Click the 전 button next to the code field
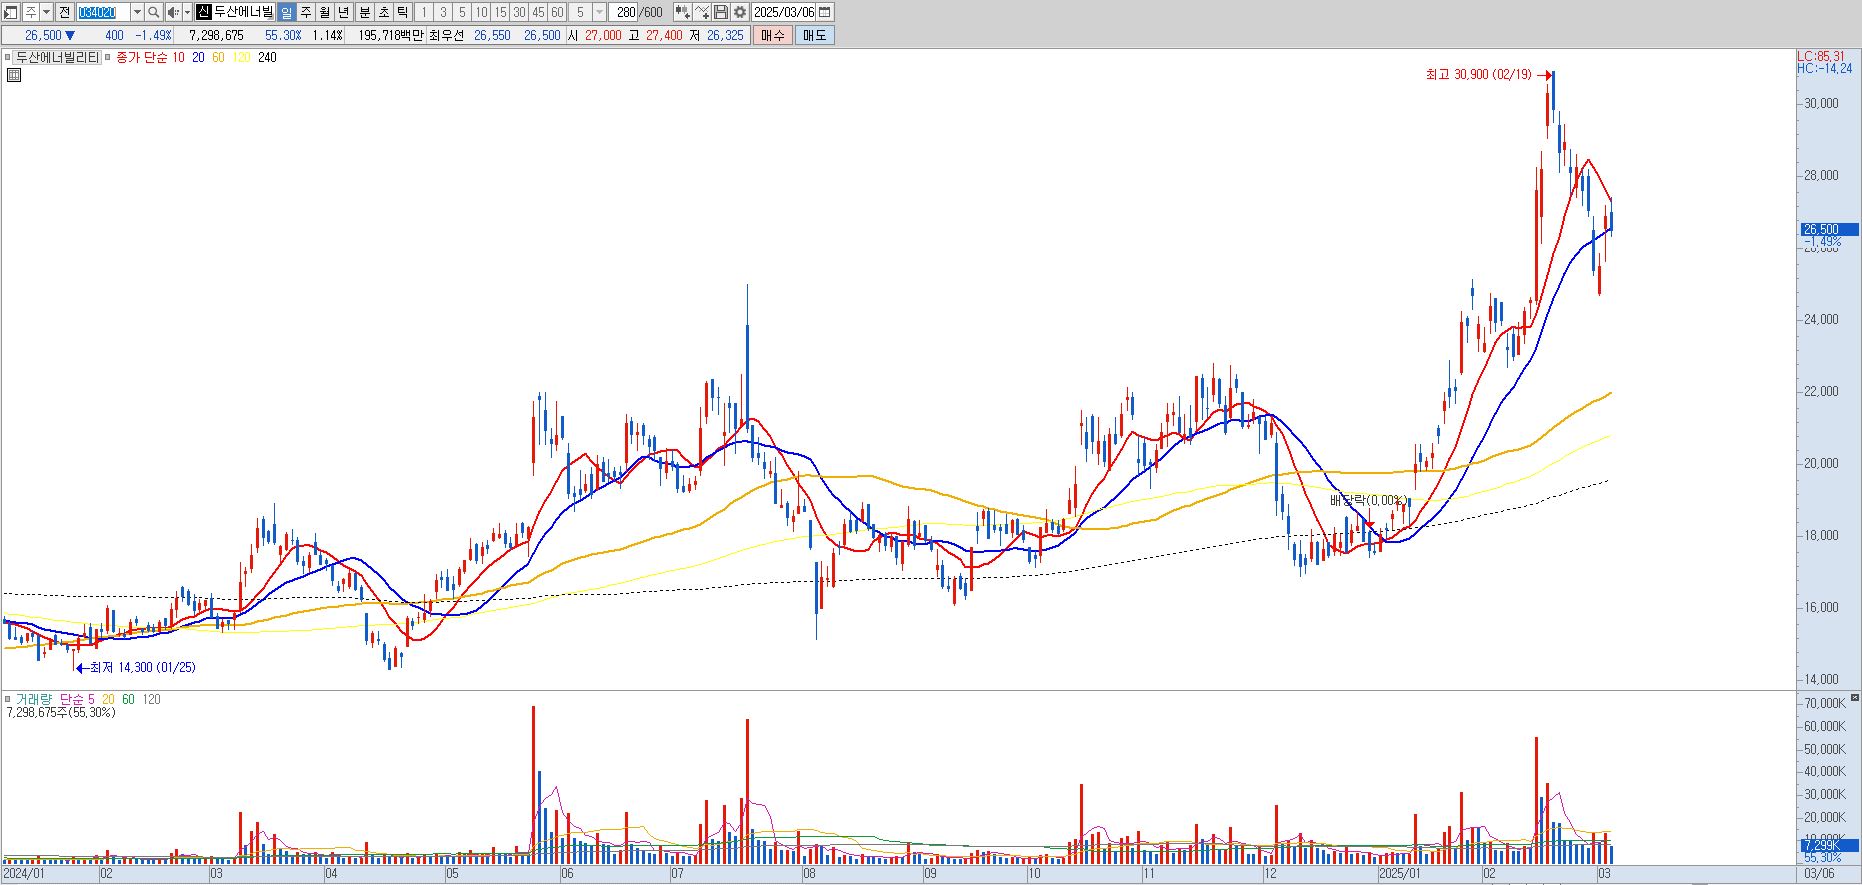This screenshot has width=1862, height=885. 64,12
